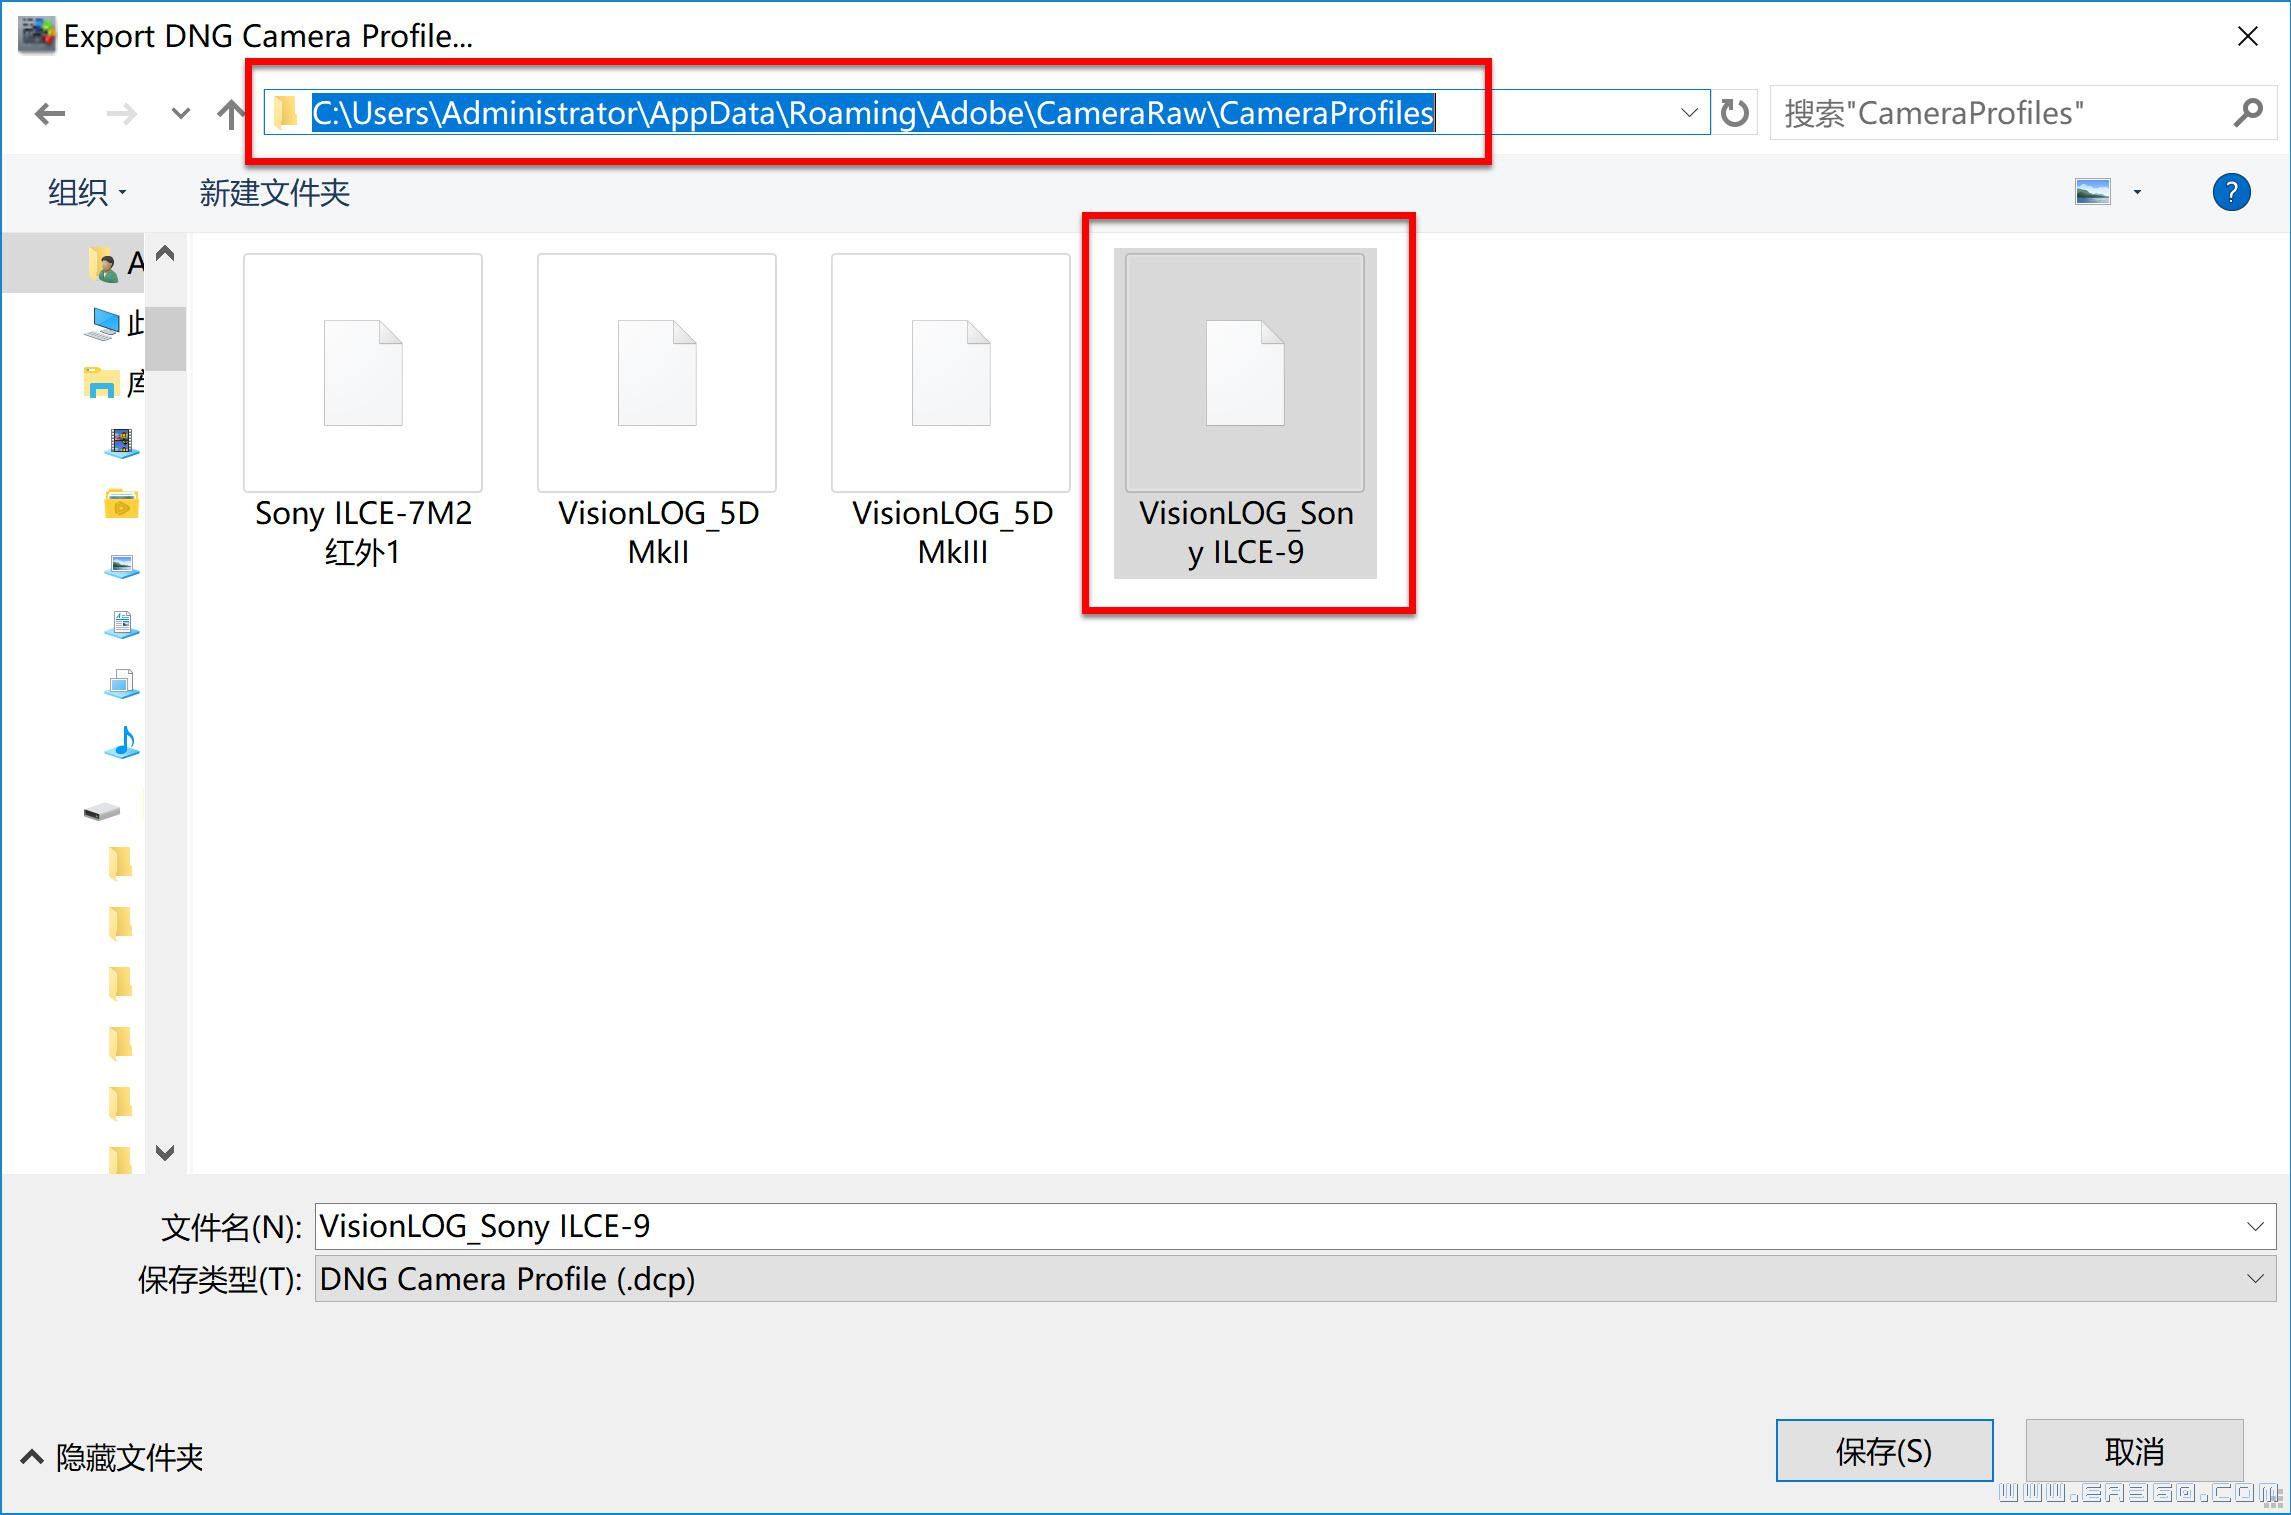2291x1515 pixels.
Task: Click the back navigation arrow
Action: pos(49,114)
